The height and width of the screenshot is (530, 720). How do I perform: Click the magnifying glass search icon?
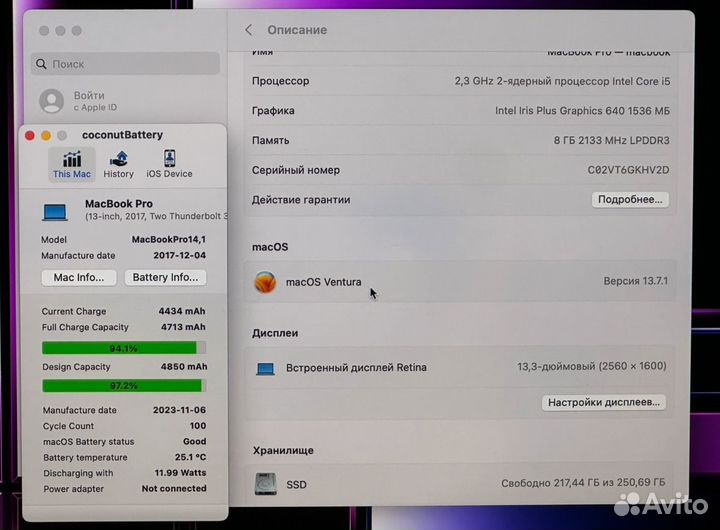[41, 64]
